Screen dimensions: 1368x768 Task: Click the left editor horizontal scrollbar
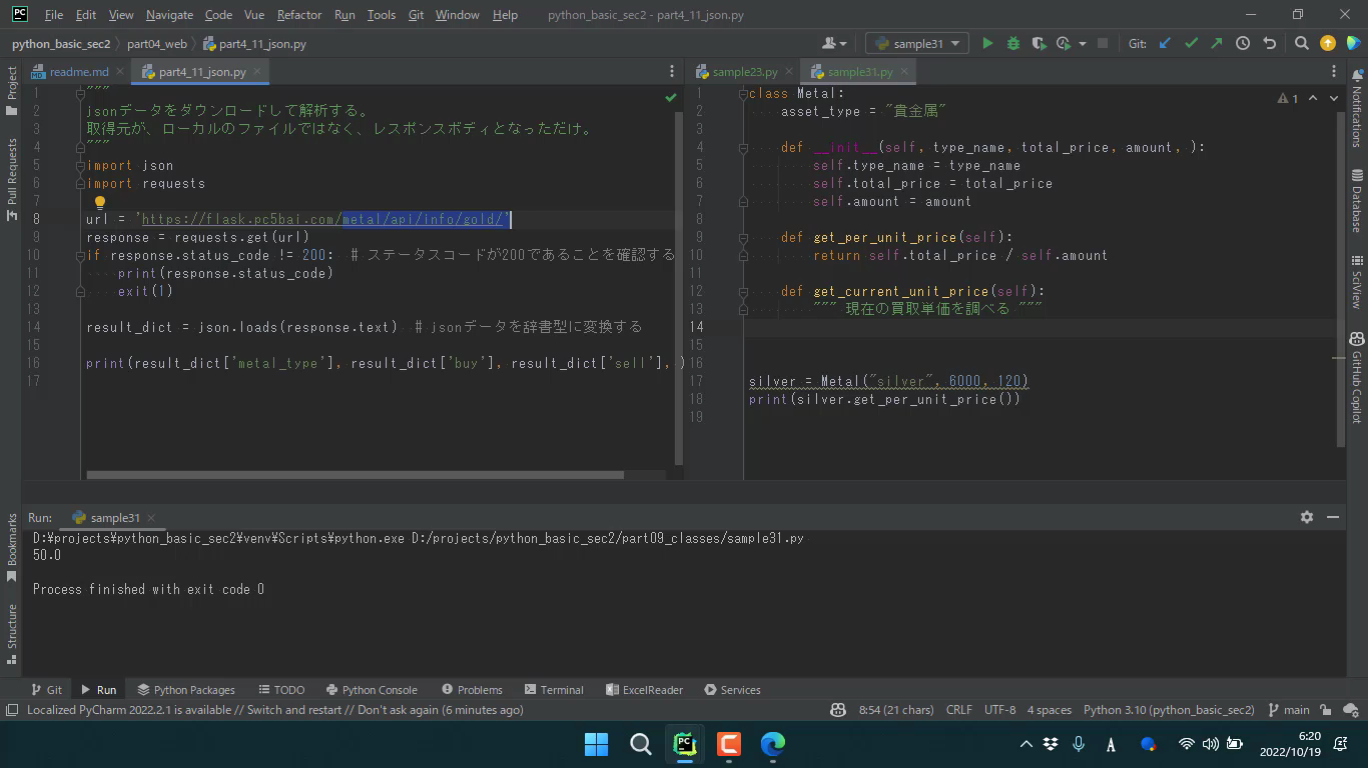[x=354, y=475]
